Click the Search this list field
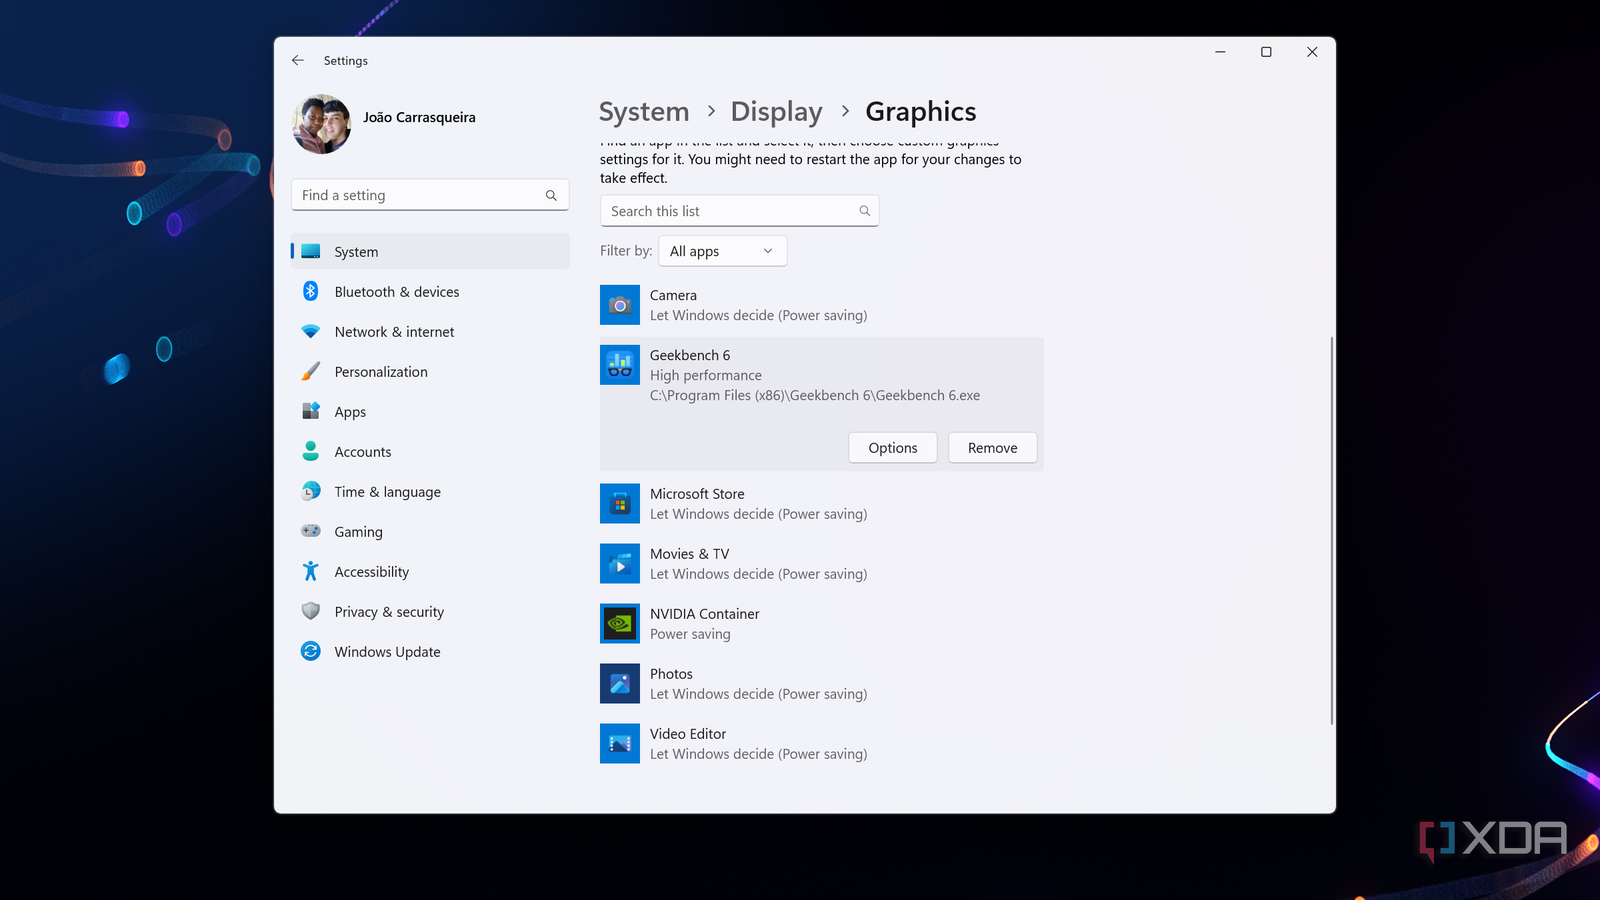1600x900 pixels. pos(730,211)
